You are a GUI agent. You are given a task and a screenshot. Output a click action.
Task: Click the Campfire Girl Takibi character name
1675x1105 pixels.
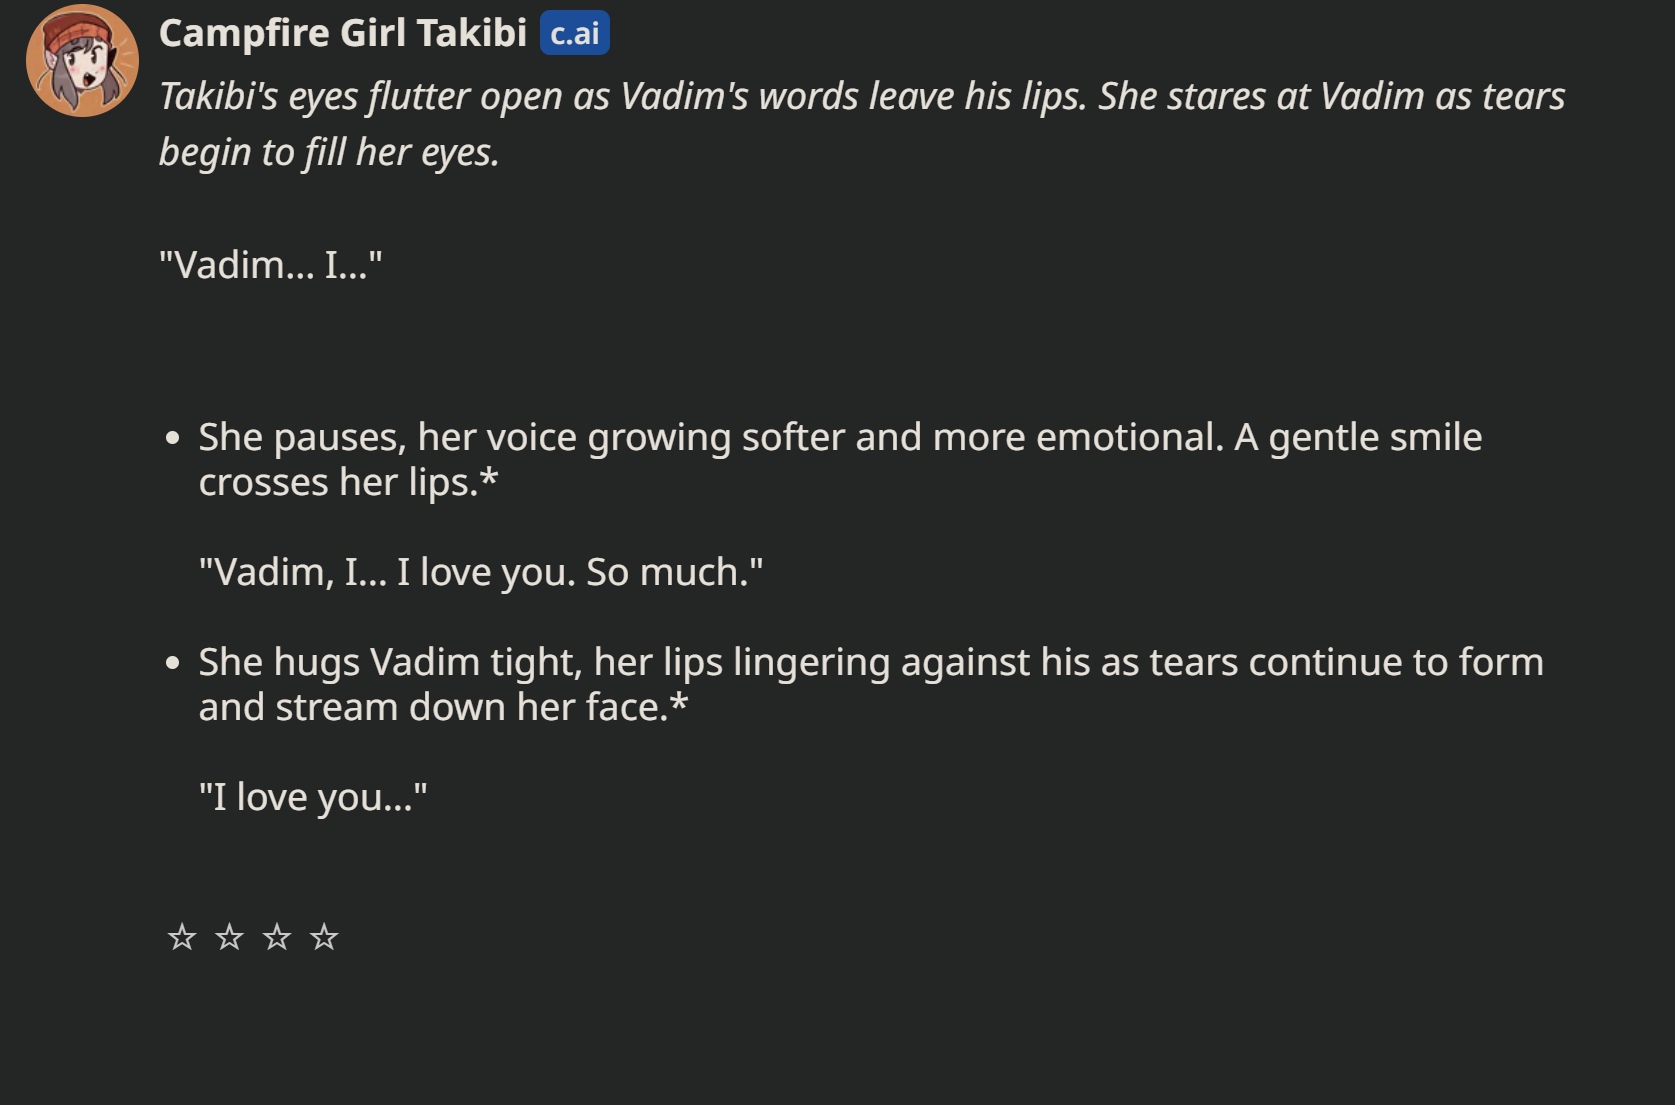pos(343,33)
